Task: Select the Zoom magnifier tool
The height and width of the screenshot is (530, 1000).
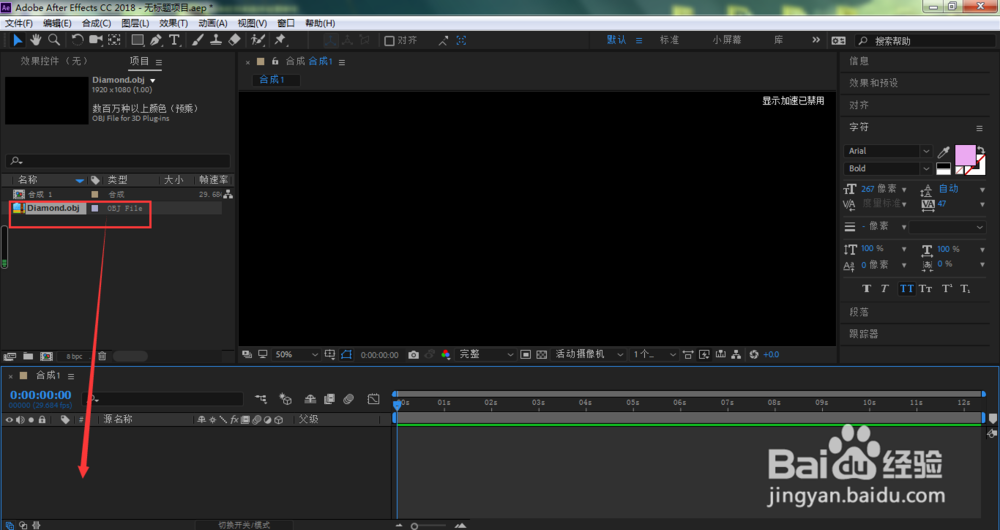Action: pyautogui.click(x=54, y=40)
